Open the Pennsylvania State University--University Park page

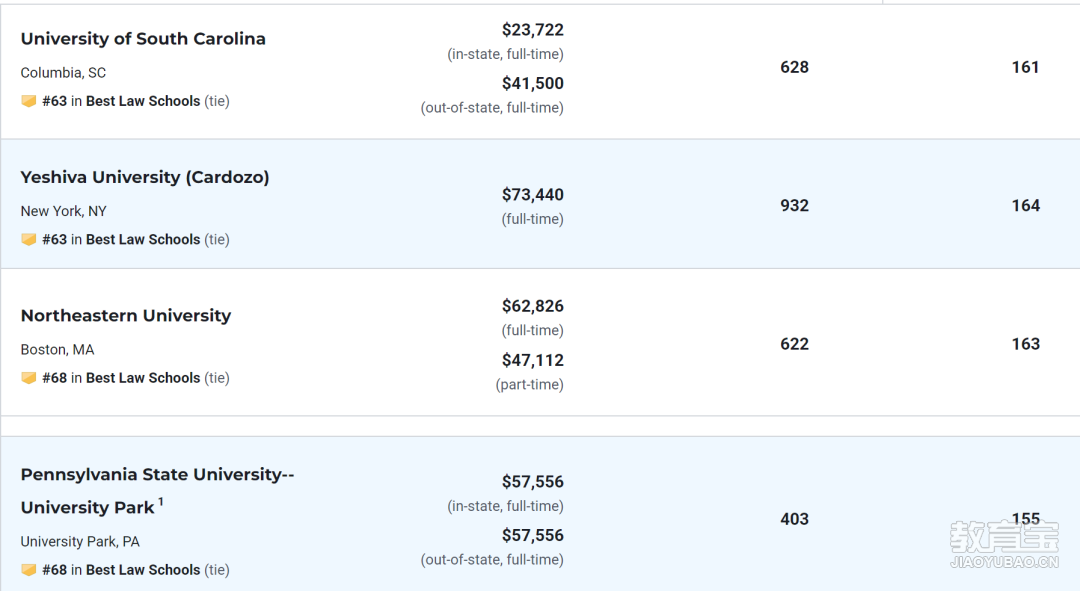157,490
